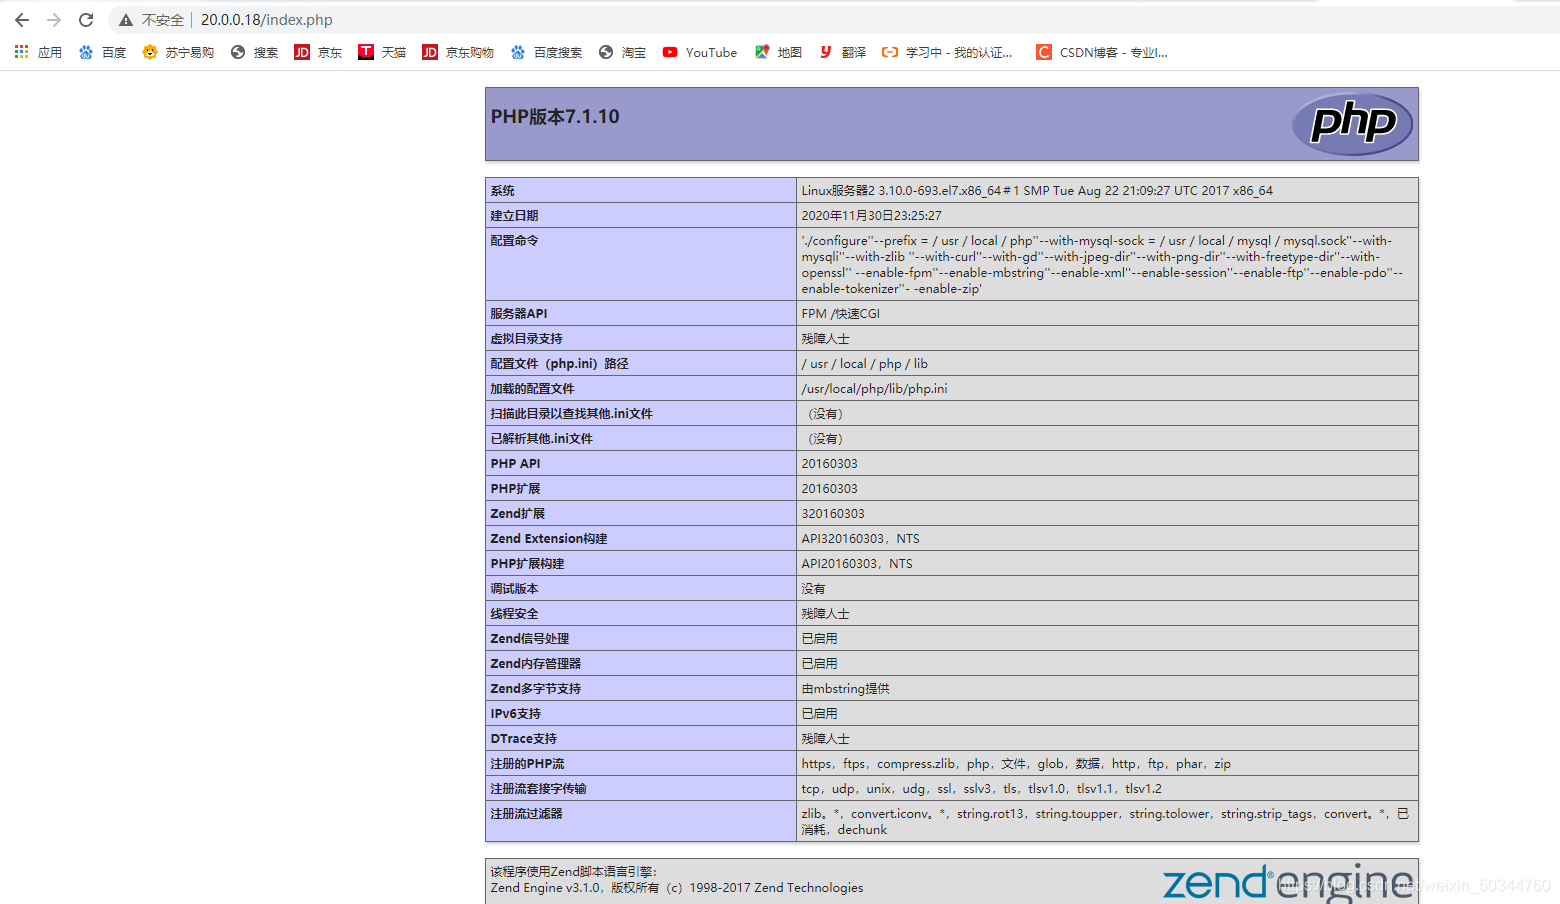Open the CSDN博客 bookmark
The width and height of the screenshot is (1560, 904).
(x=1102, y=52)
